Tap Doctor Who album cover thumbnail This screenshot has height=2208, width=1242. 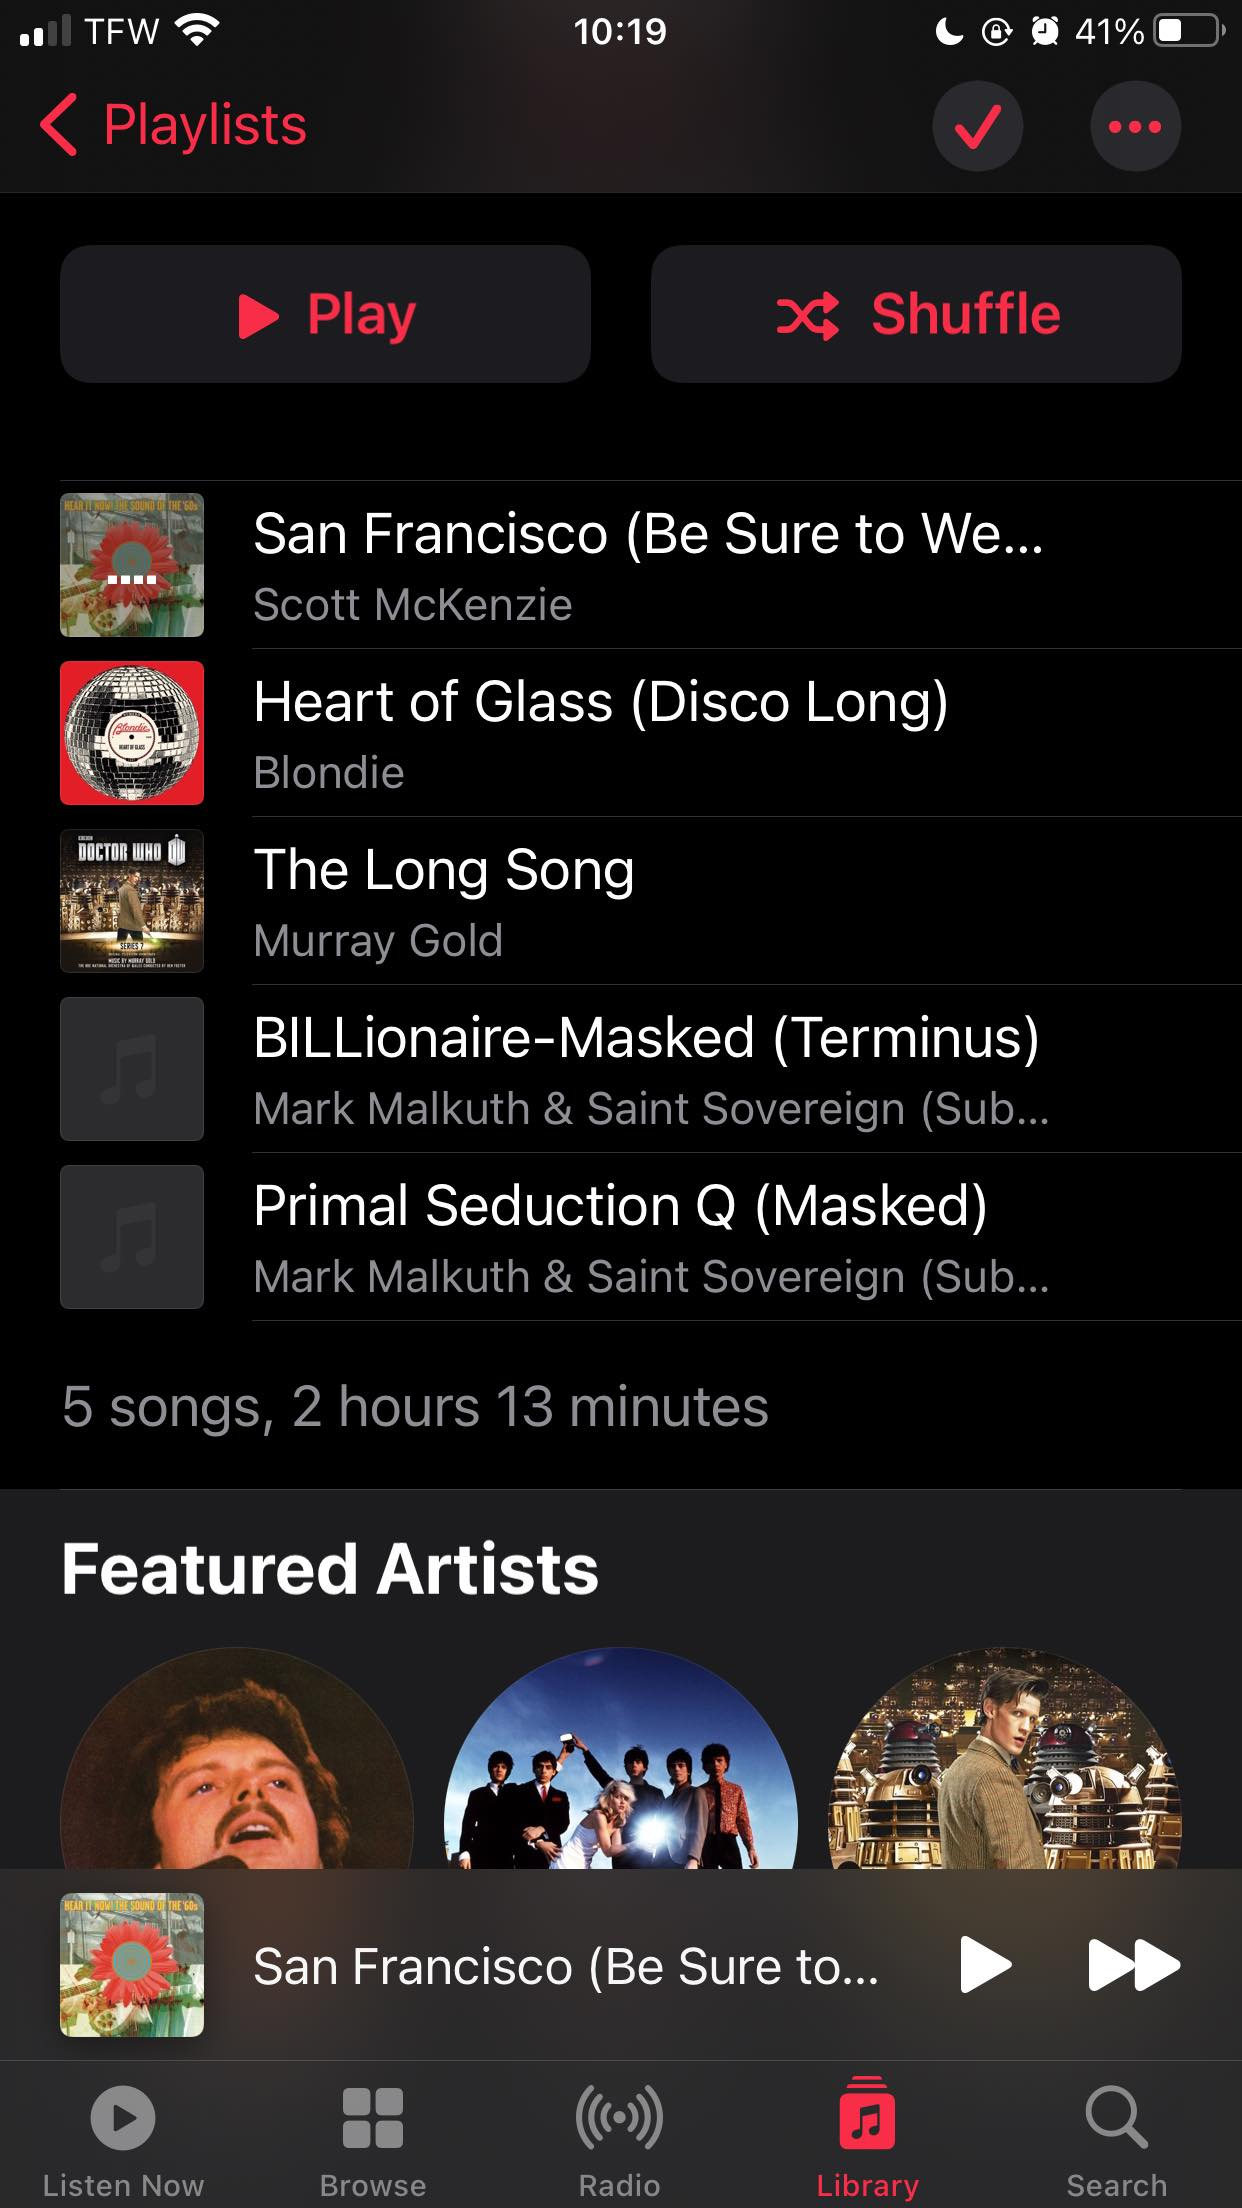132,901
